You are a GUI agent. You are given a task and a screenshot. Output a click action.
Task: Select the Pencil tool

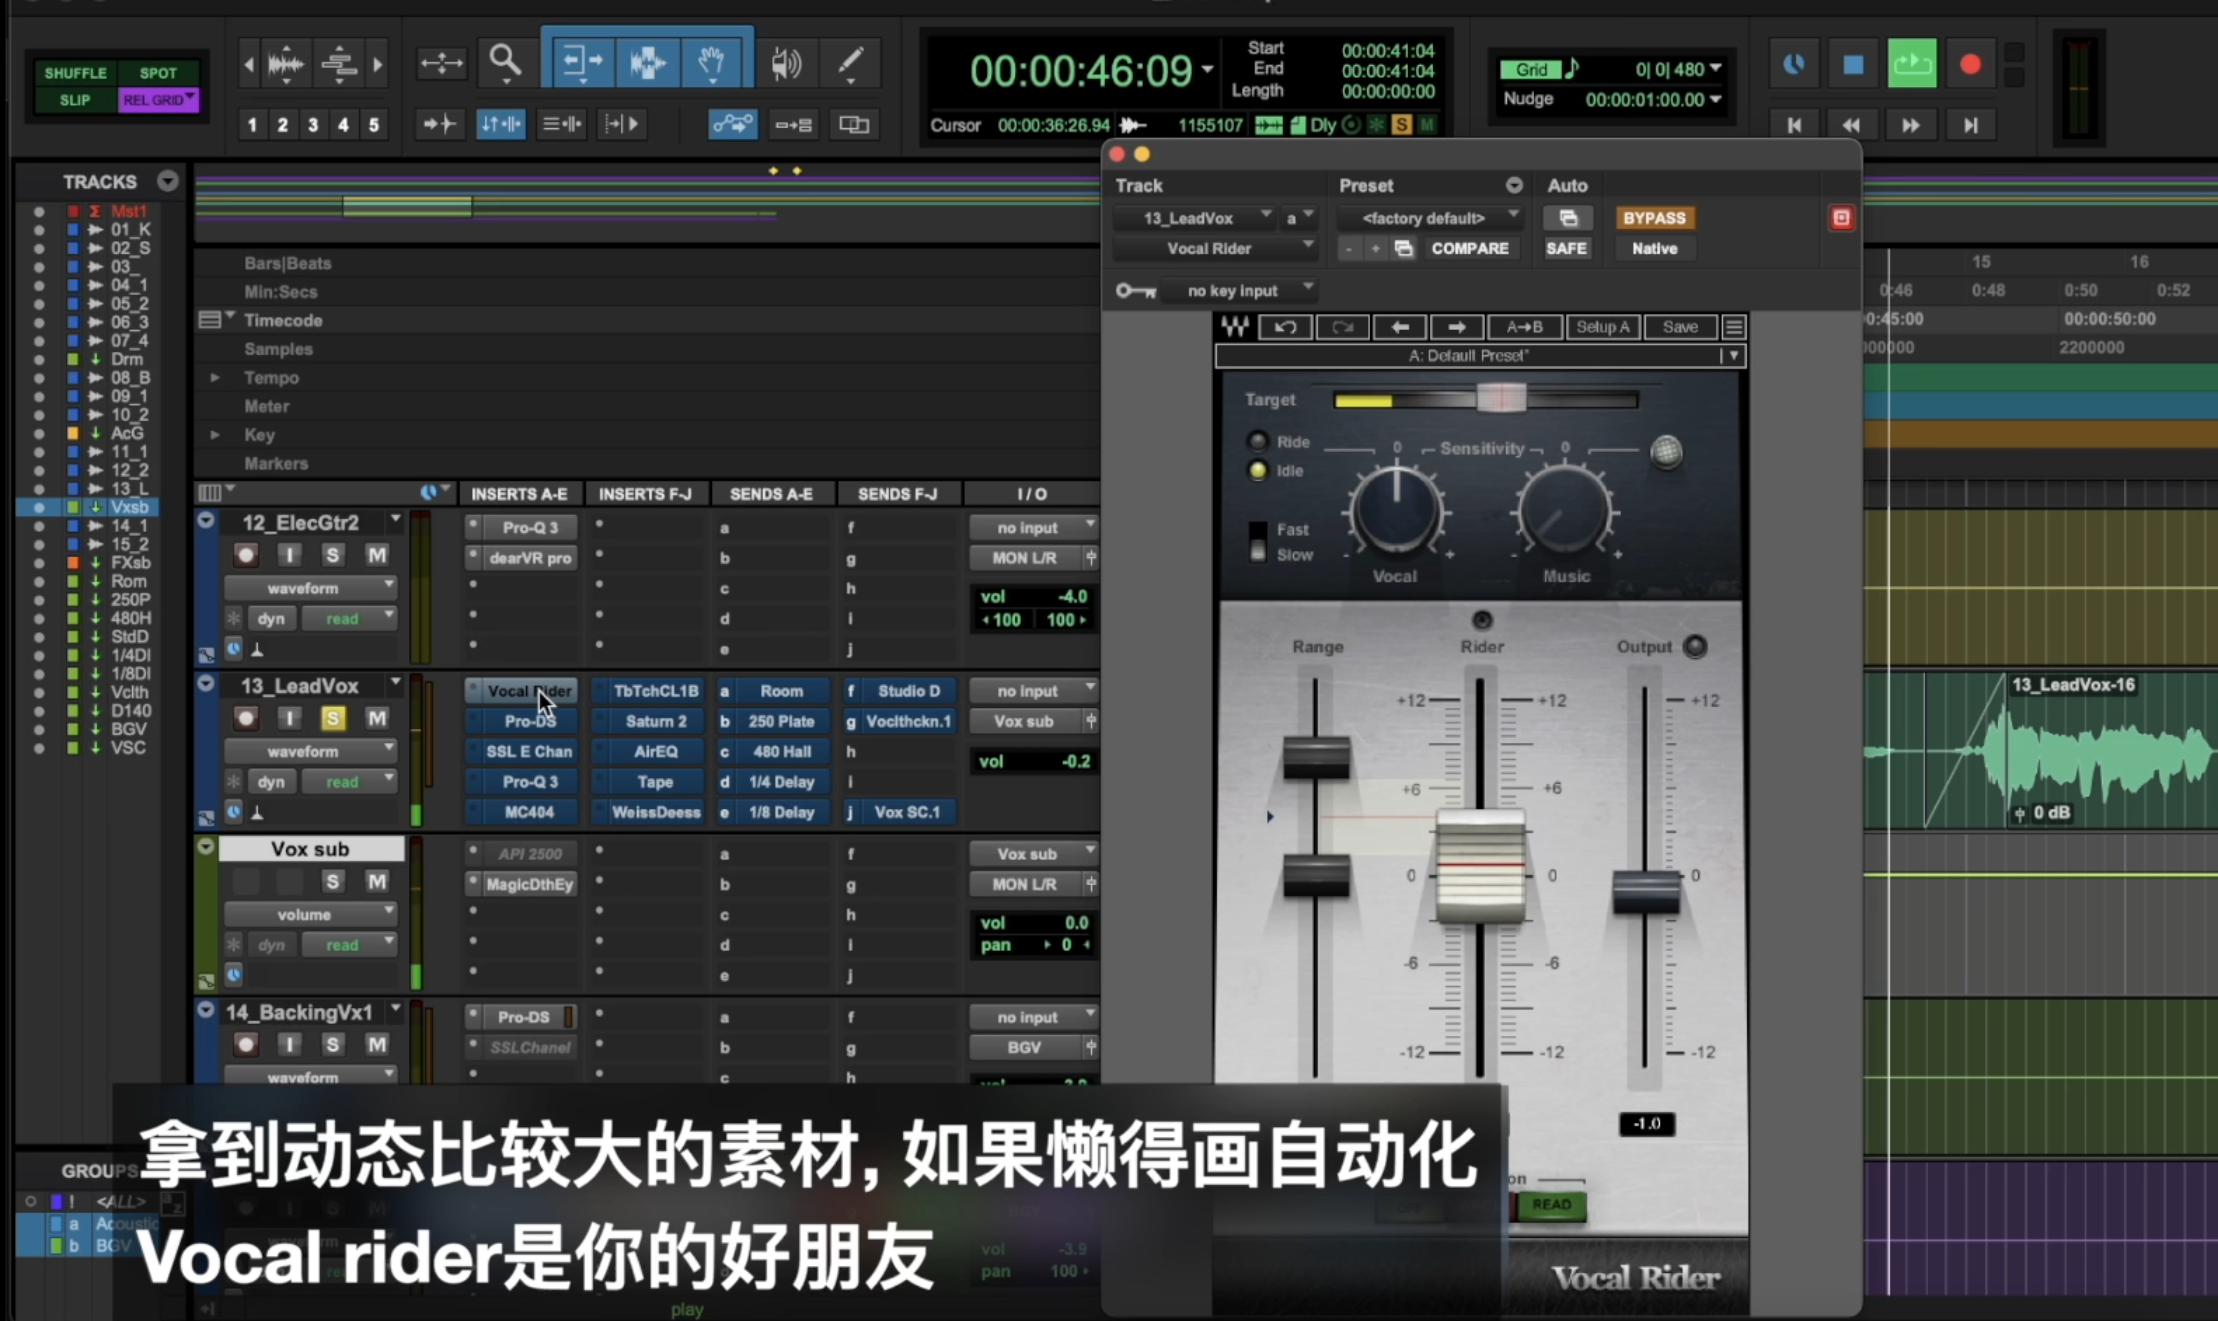(850, 63)
